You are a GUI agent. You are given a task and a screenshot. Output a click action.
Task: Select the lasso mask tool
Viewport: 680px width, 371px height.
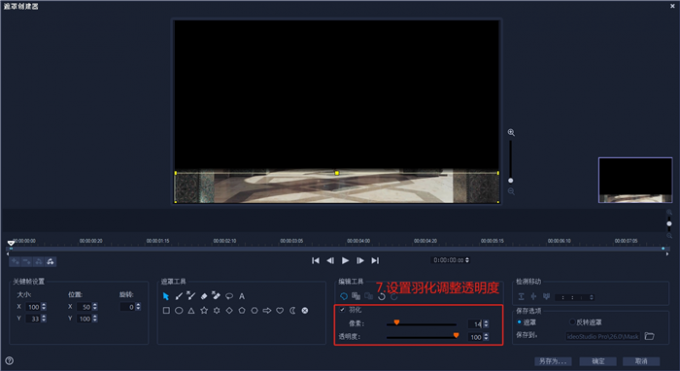[x=229, y=296]
